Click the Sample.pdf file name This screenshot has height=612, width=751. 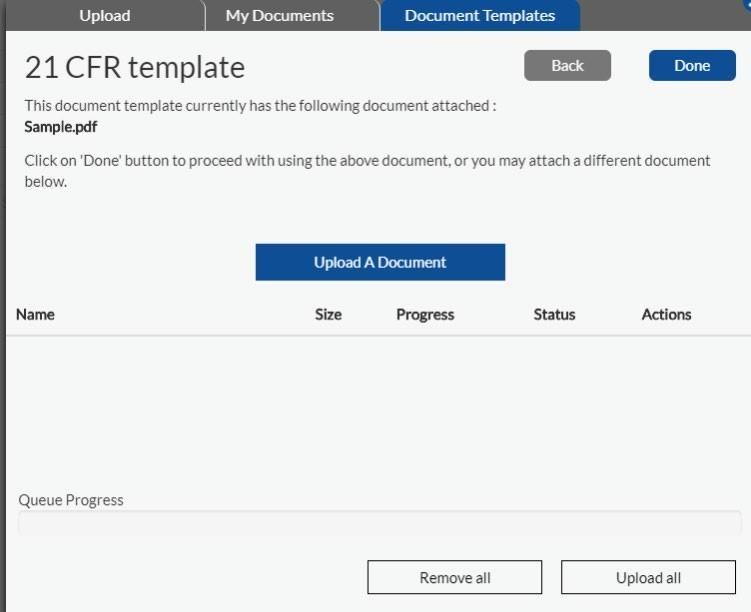click(61, 127)
